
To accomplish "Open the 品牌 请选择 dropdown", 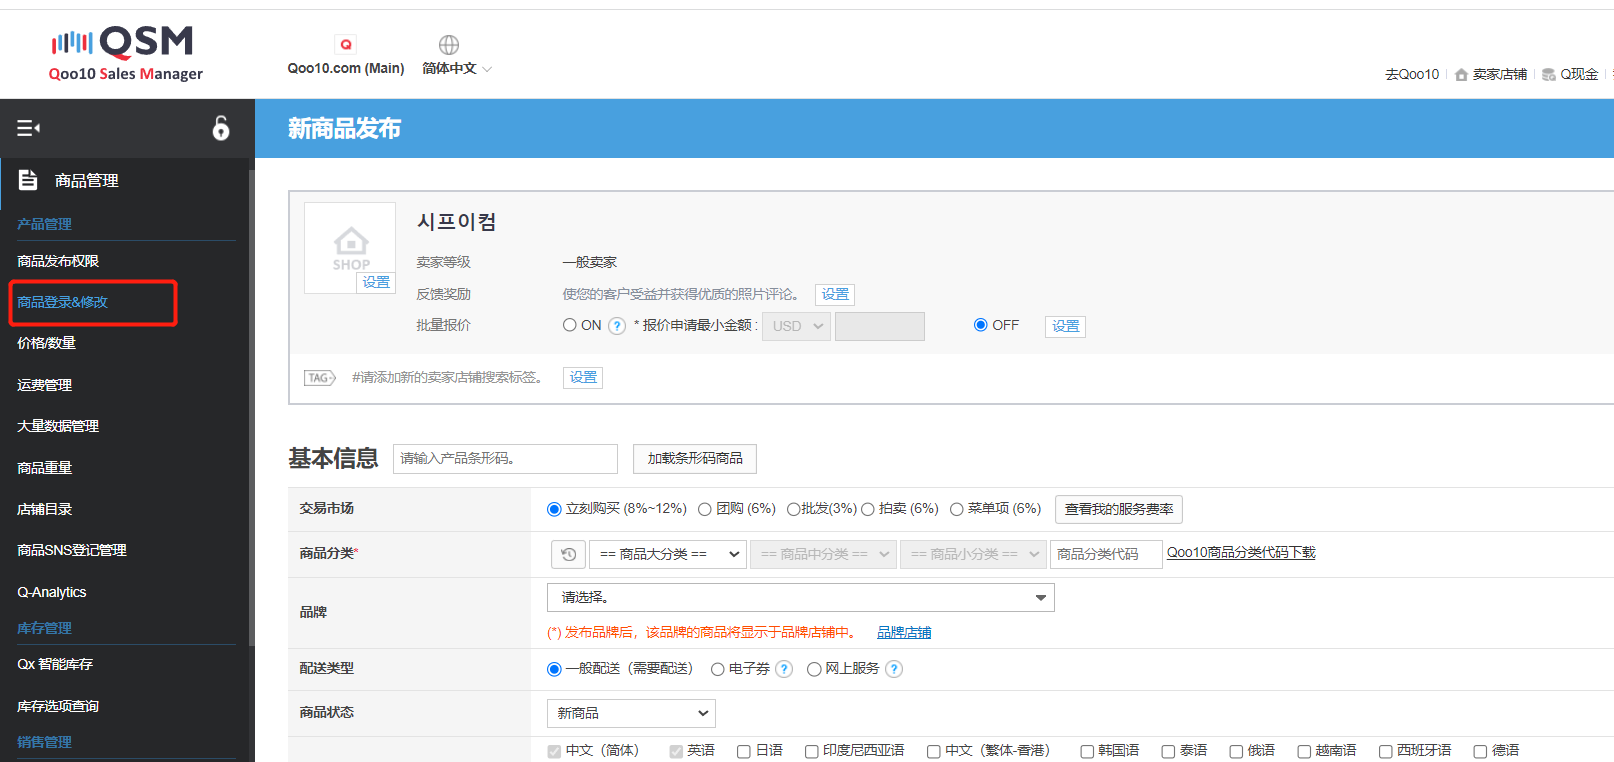I will (800, 598).
